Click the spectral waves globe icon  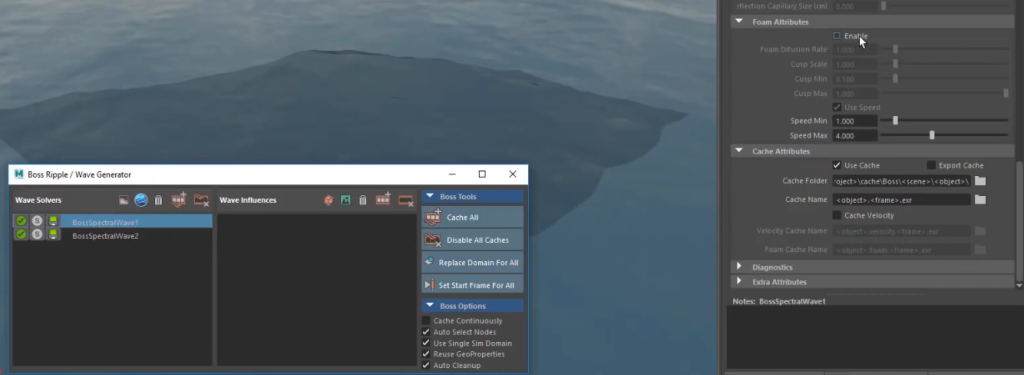pyautogui.click(x=141, y=201)
